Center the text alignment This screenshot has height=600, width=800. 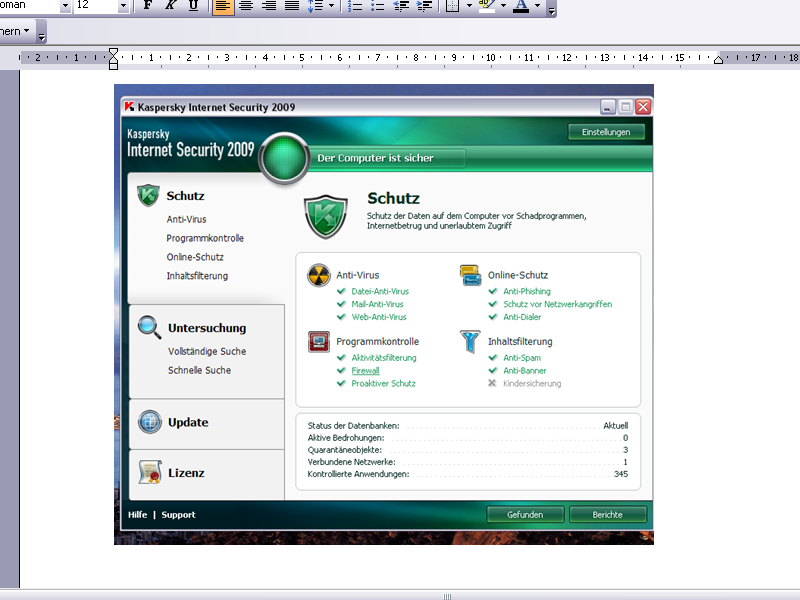(246, 6)
